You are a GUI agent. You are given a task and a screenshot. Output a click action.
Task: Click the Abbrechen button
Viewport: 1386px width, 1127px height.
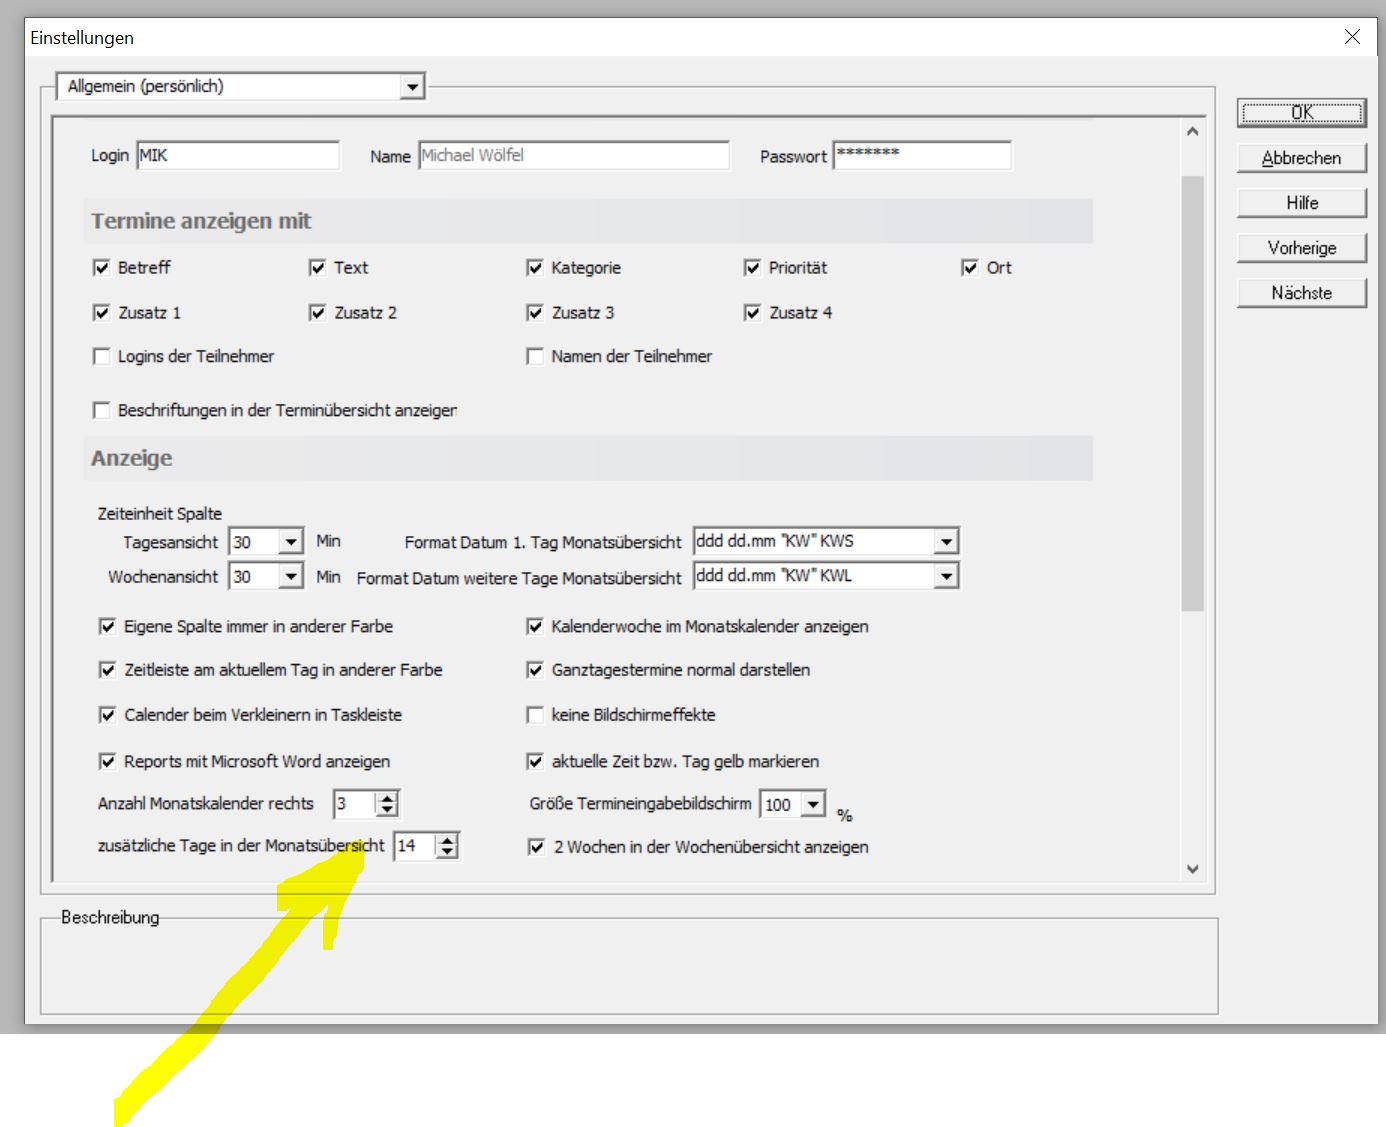tap(1301, 158)
